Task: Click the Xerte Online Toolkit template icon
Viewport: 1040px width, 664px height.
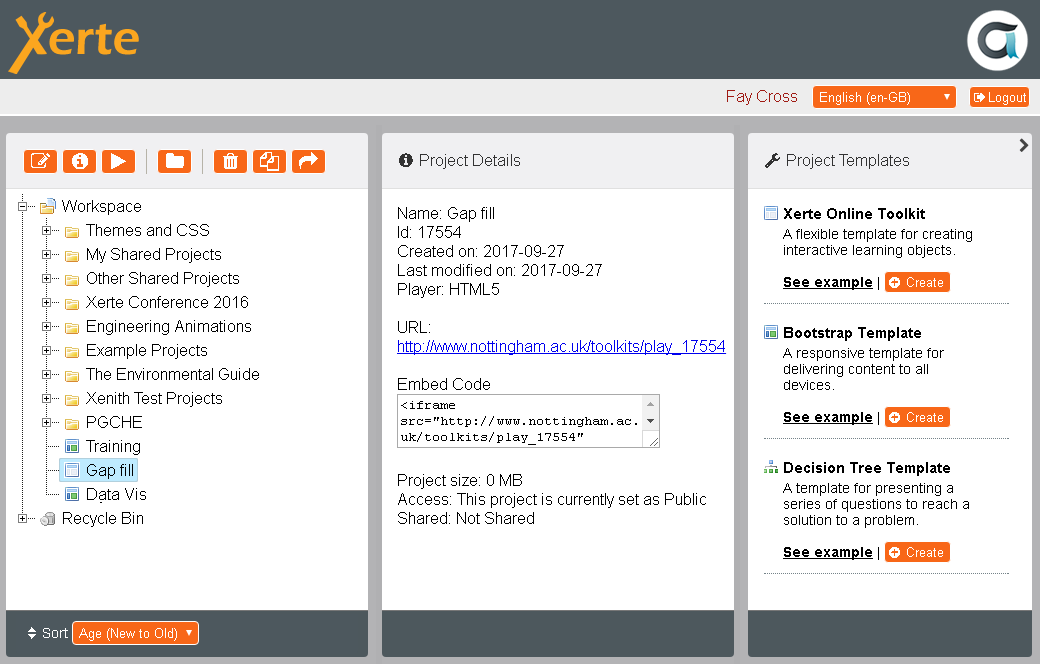Action: [771, 213]
